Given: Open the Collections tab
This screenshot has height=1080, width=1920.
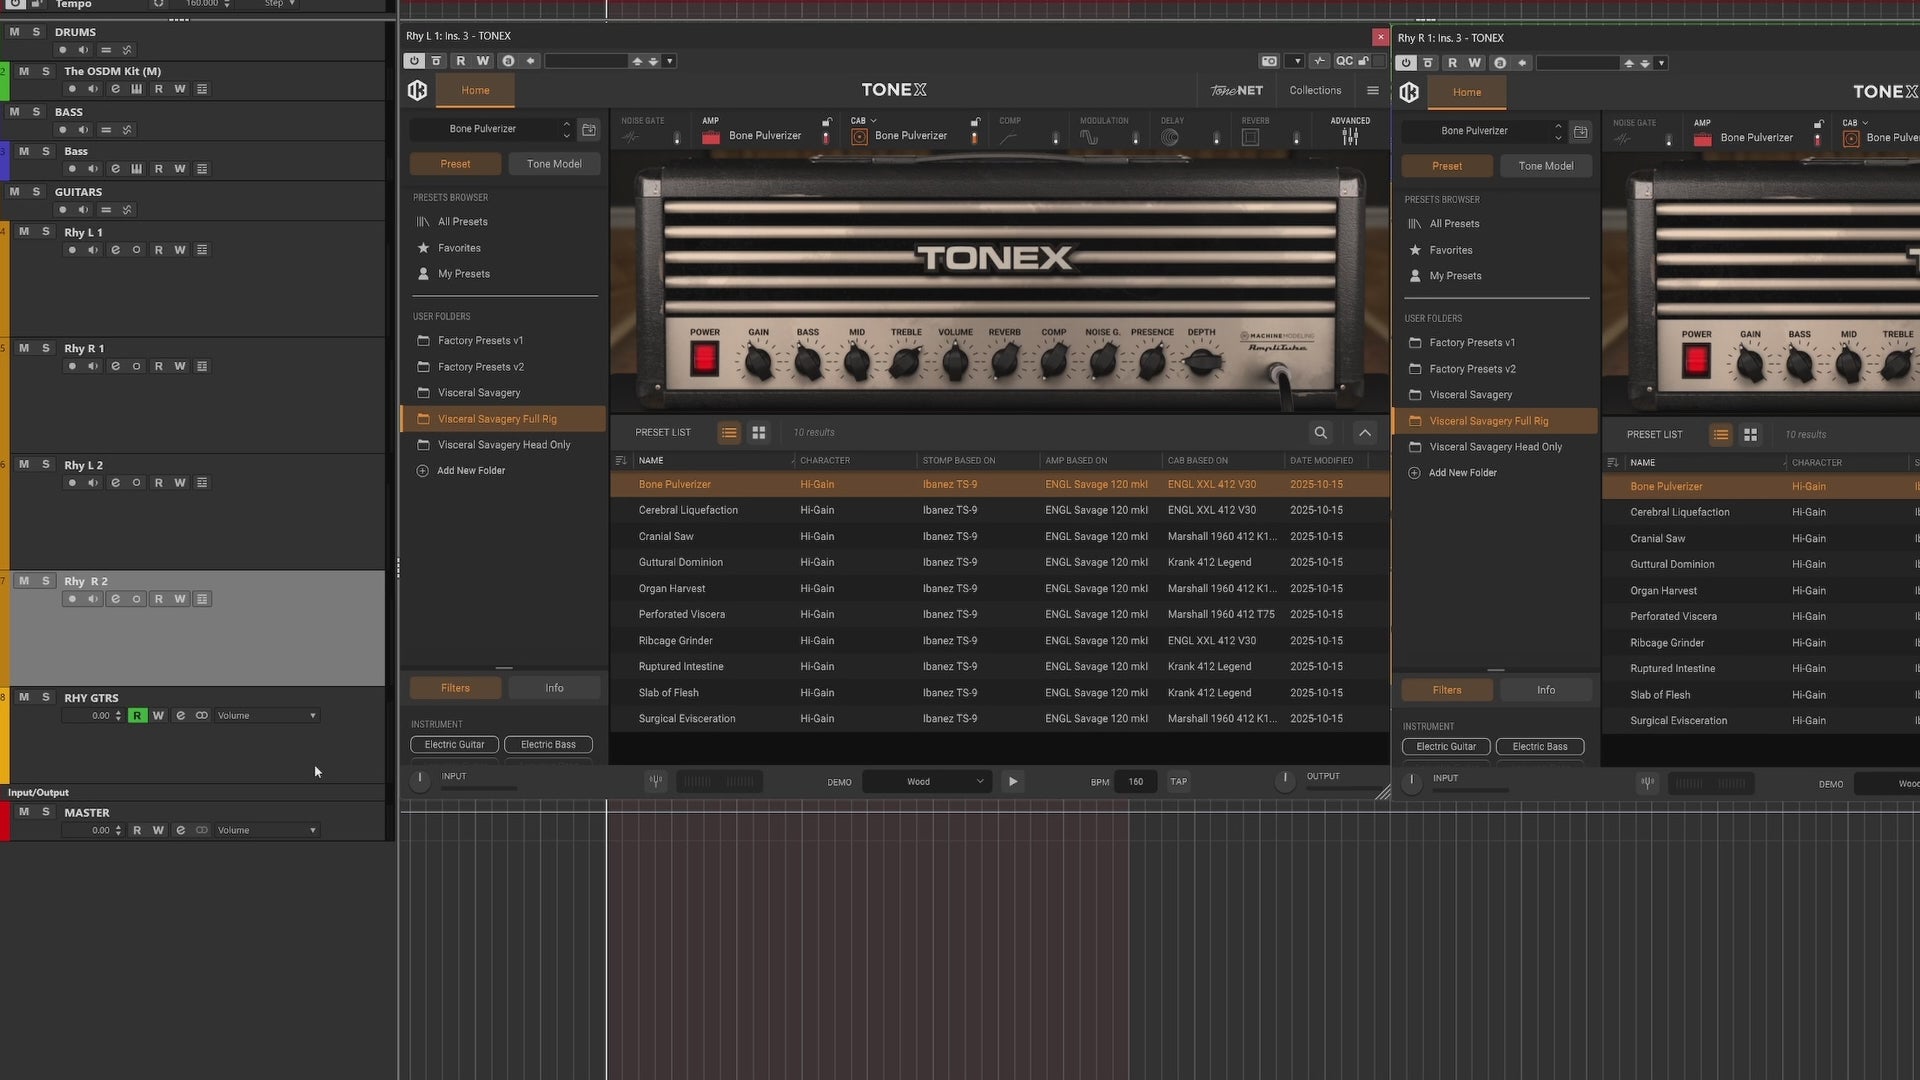Looking at the screenshot, I should [1315, 91].
